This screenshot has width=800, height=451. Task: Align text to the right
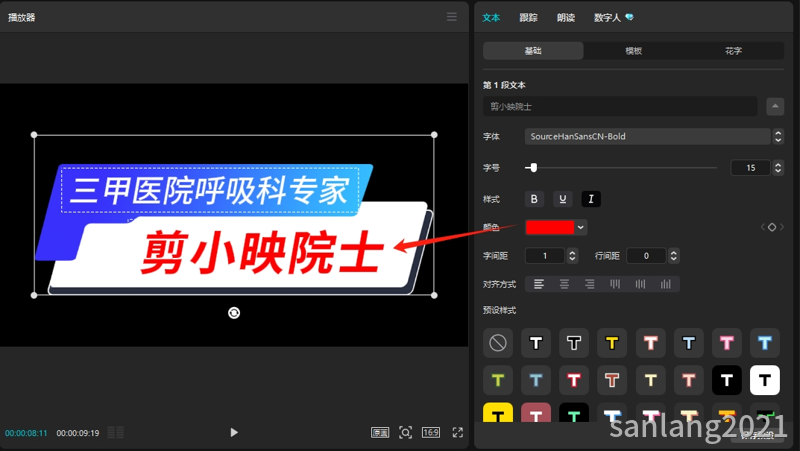(590, 284)
